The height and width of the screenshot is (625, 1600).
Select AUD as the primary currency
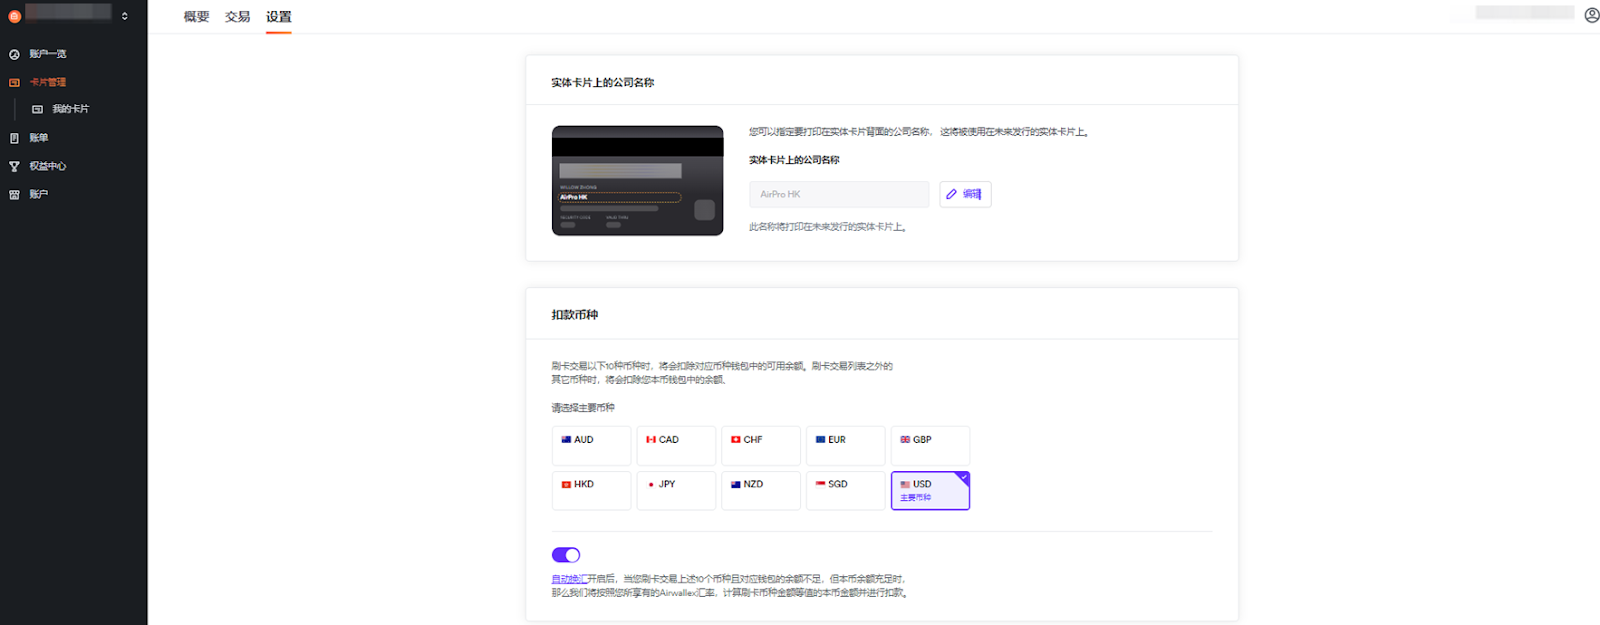591,446
